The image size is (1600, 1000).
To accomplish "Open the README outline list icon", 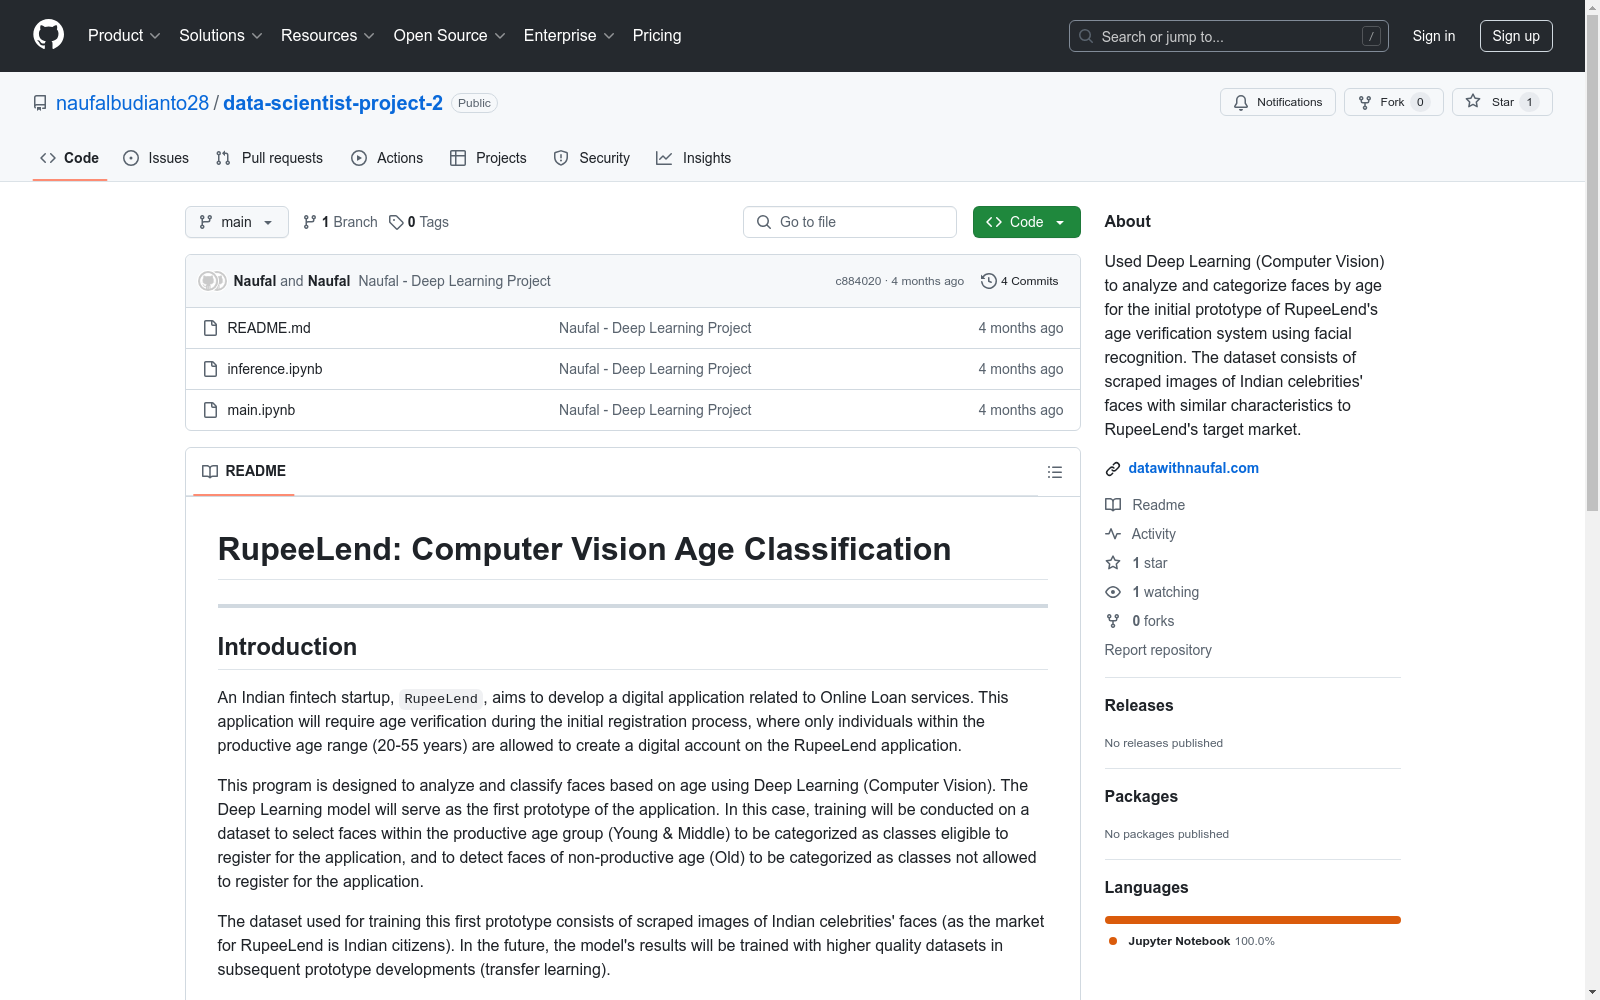I will pos(1055,472).
